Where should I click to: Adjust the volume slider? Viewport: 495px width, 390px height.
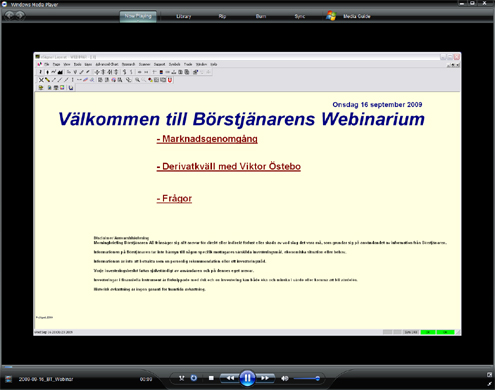pos(307,378)
